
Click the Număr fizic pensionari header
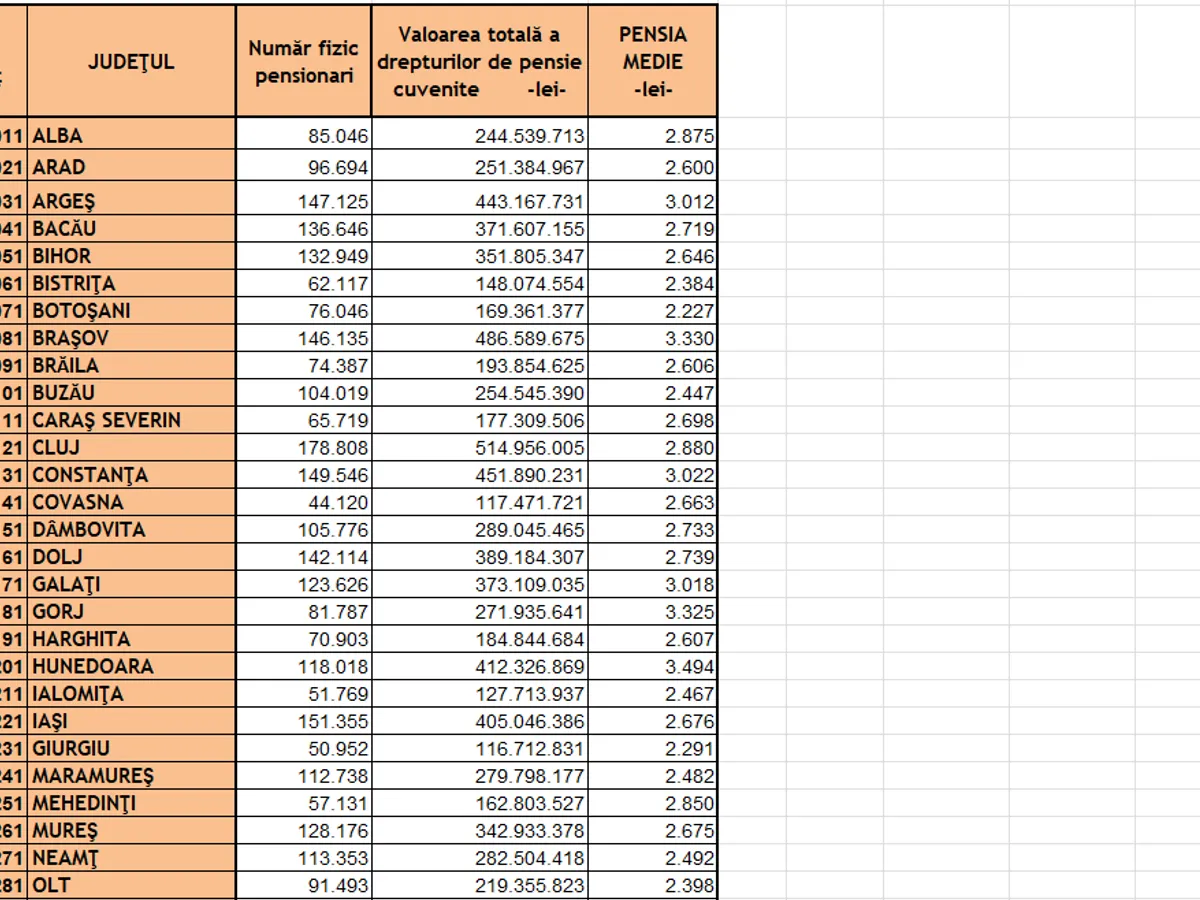coord(304,61)
